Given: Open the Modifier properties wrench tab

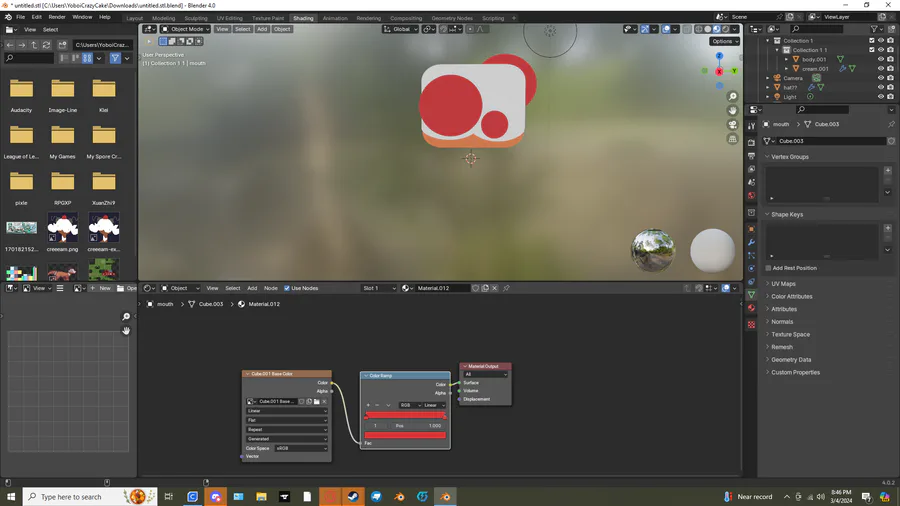Looking at the screenshot, I should [x=751, y=242].
